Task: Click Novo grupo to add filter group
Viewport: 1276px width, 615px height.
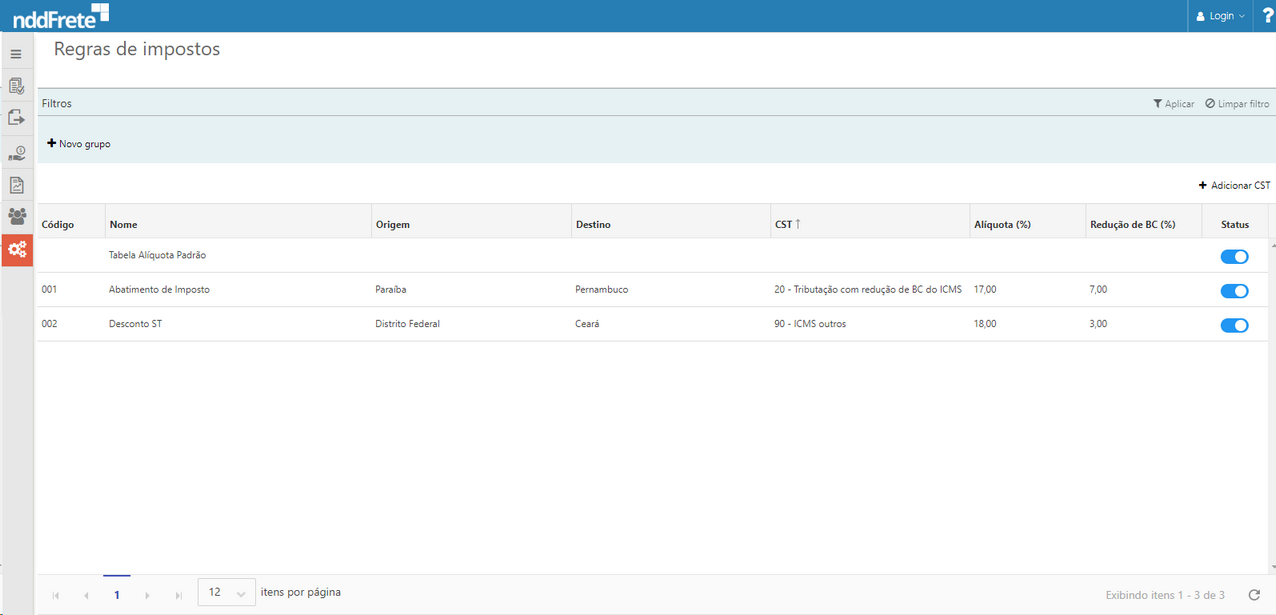Action: [x=79, y=144]
